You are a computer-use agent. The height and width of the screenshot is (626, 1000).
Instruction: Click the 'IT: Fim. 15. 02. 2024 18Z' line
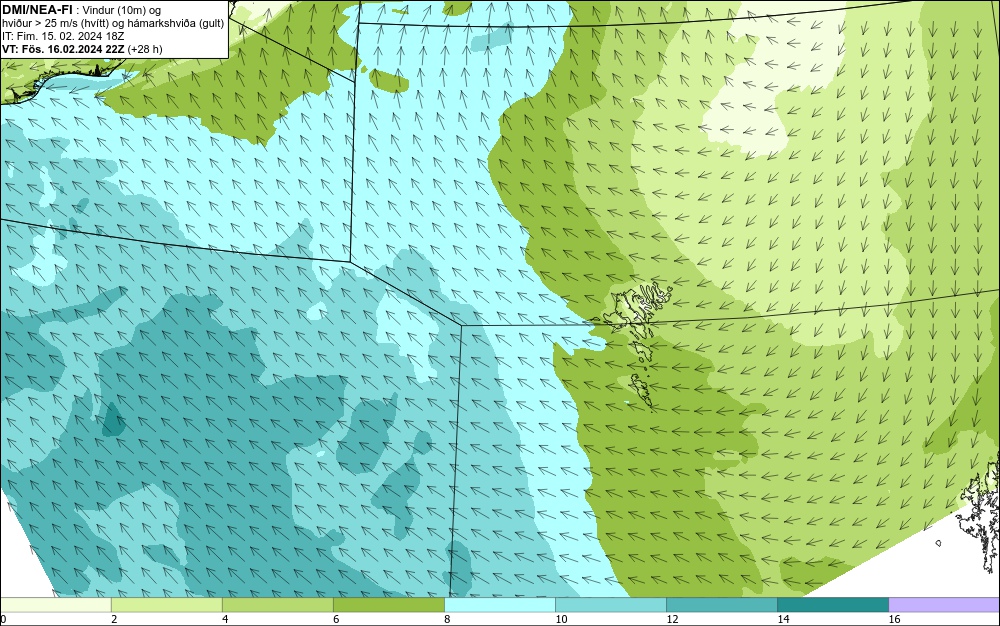pyautogui.click(x=63, y=36)
